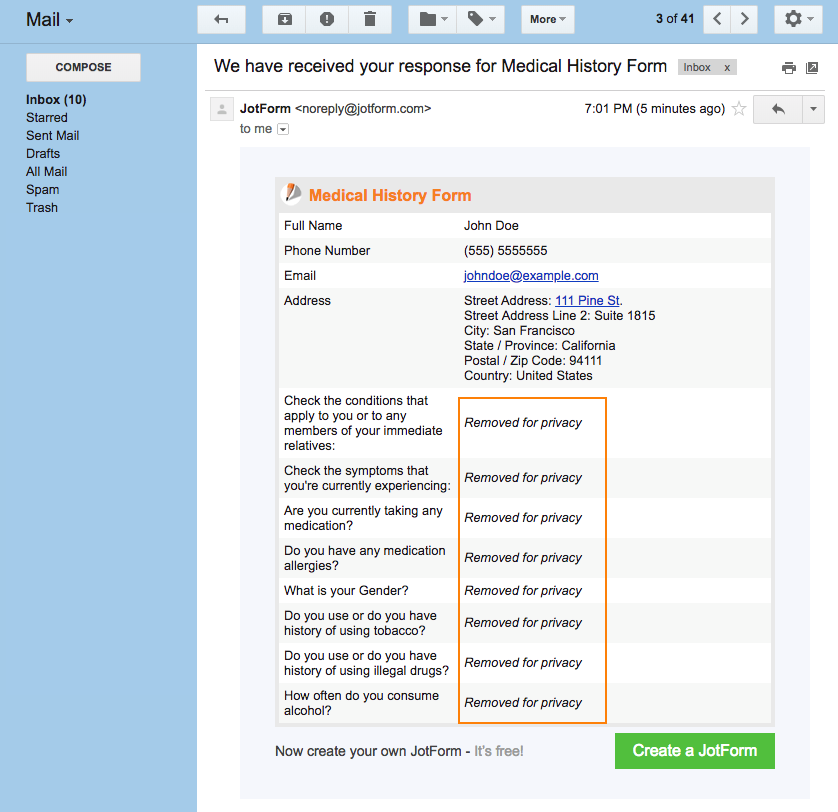Open Drafts folder
The width and height of the screenshot is (838, 812).
coord(43,153)
